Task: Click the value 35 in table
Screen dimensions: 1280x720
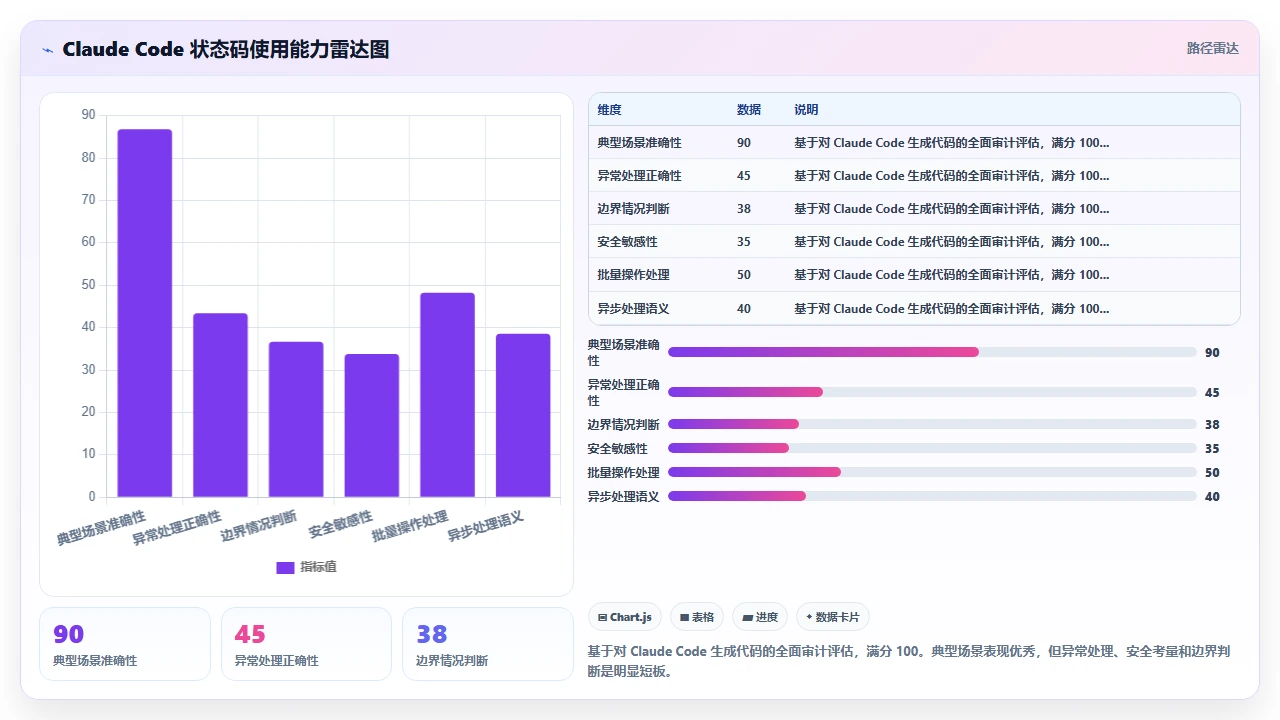Action: (x=743, y=242)
